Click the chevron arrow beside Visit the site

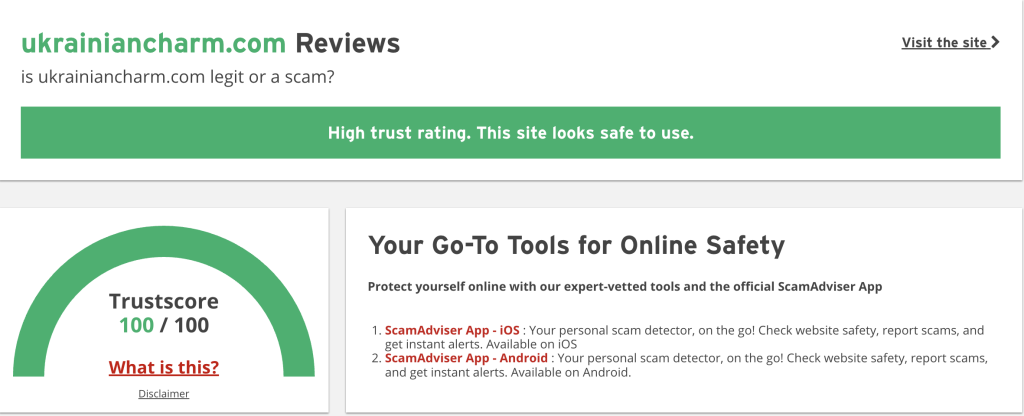[995, 42]
